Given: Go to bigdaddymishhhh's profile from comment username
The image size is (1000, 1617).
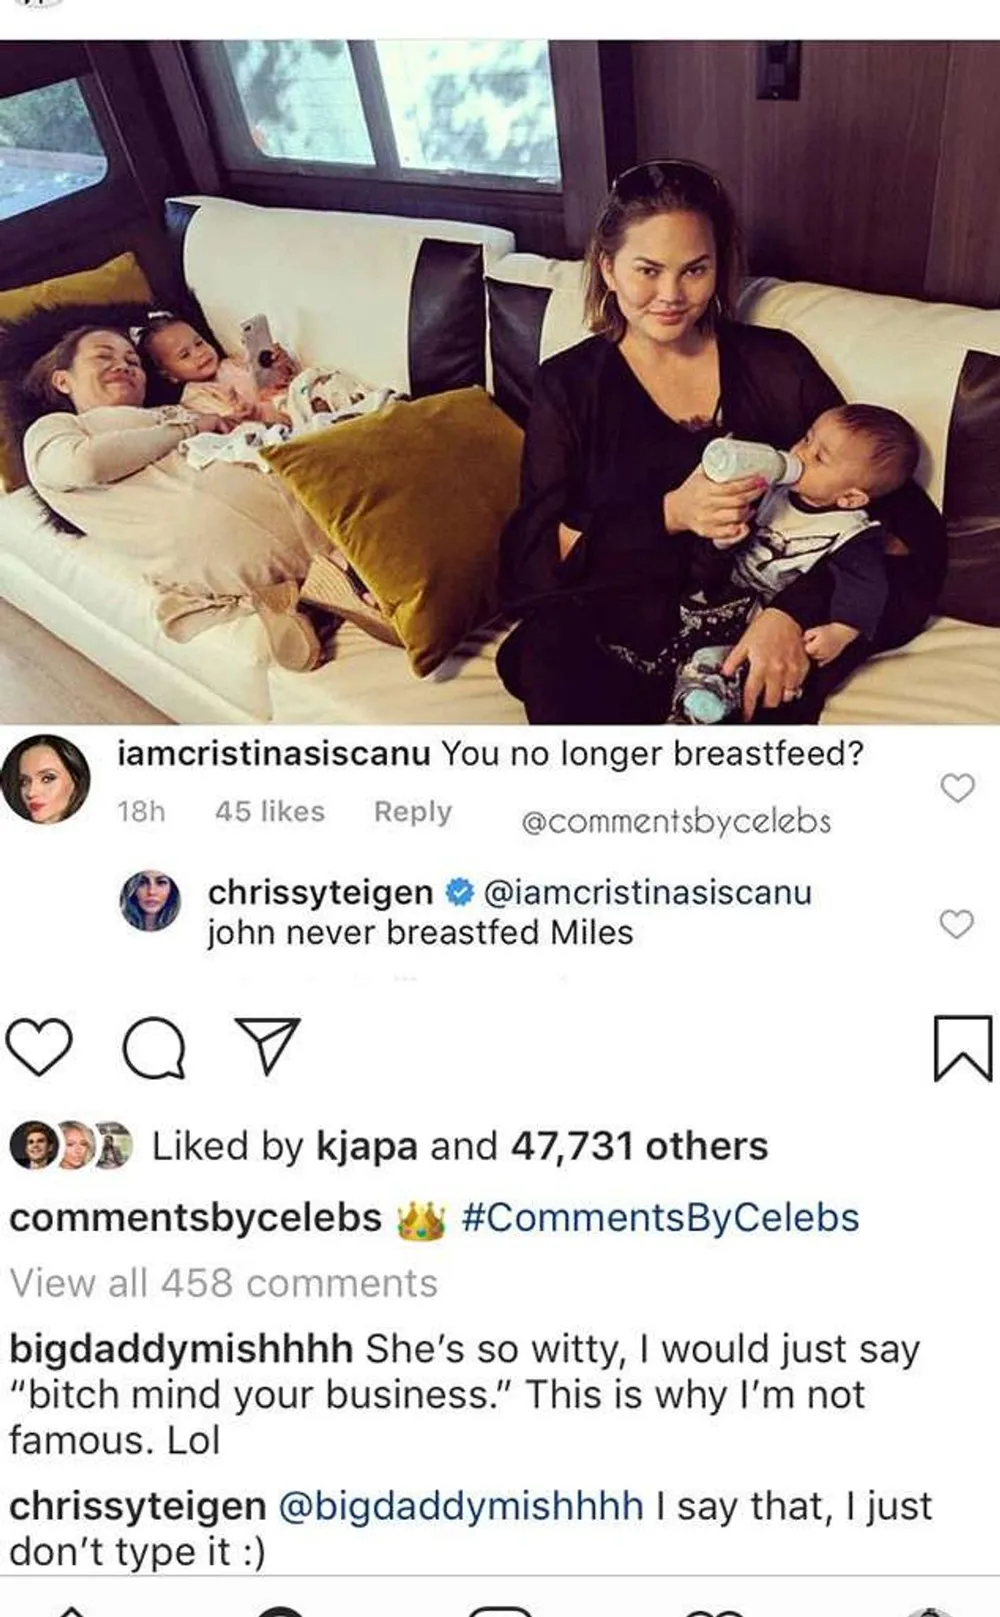Looking at the screenshot, I should click(x=180, y=1349).
